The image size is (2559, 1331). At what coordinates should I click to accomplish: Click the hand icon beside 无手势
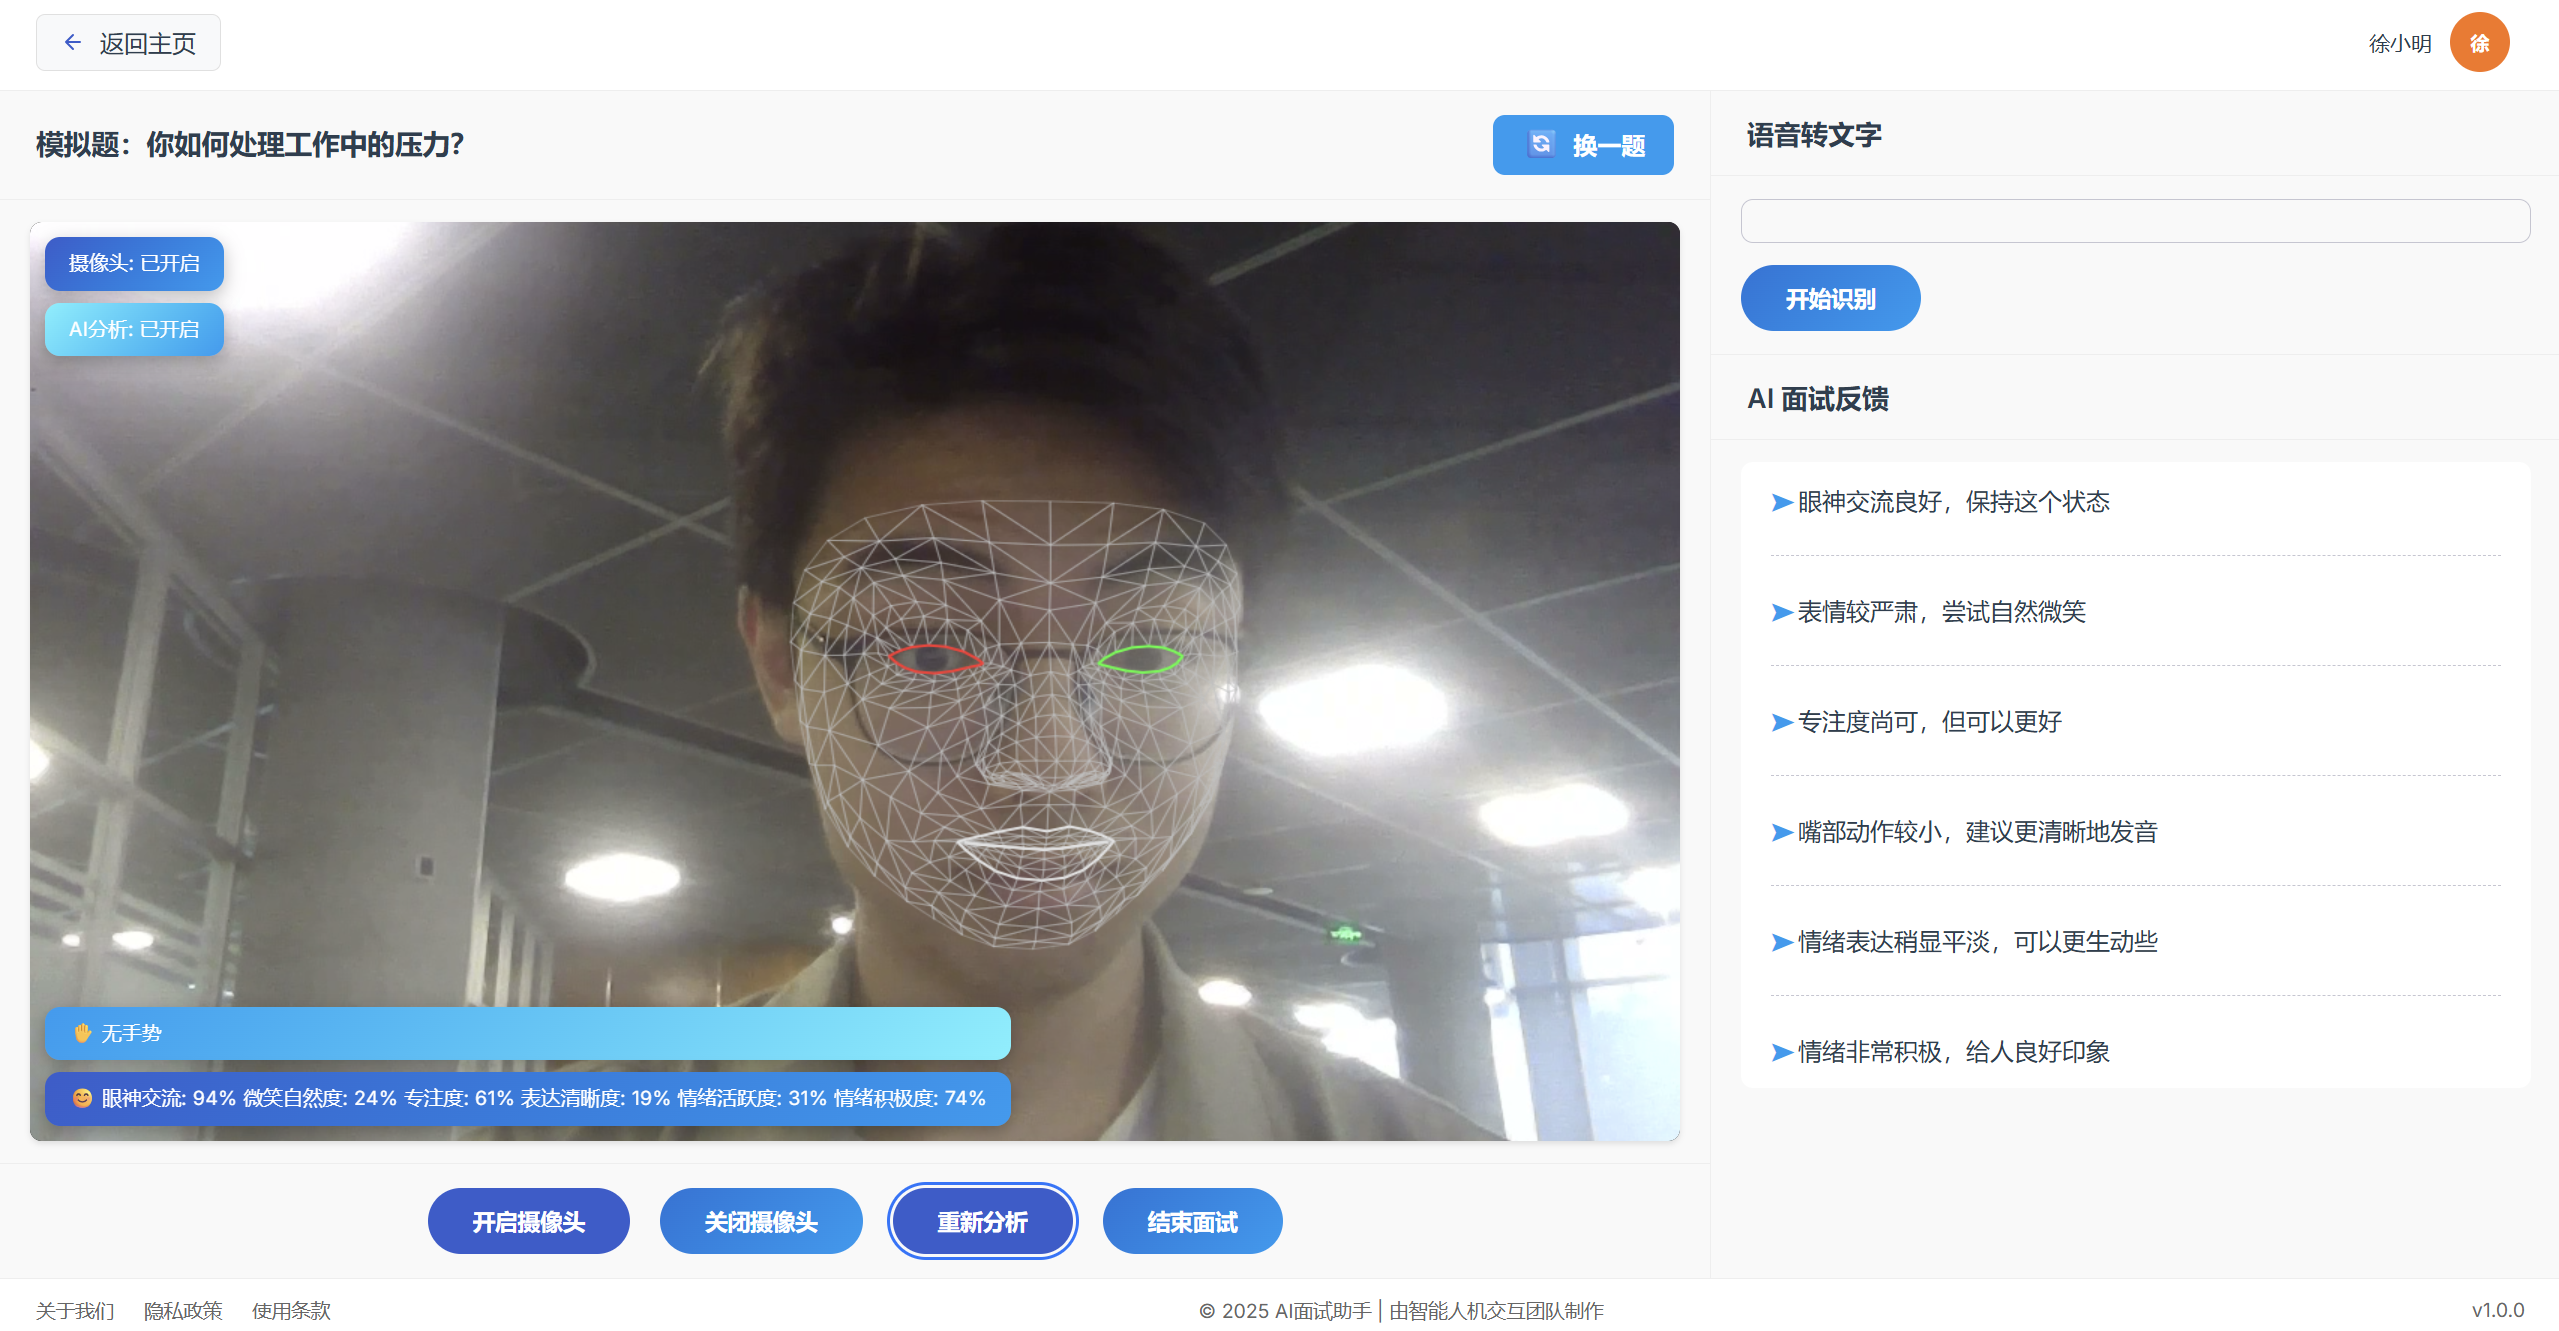click(x=82, y=1032)
